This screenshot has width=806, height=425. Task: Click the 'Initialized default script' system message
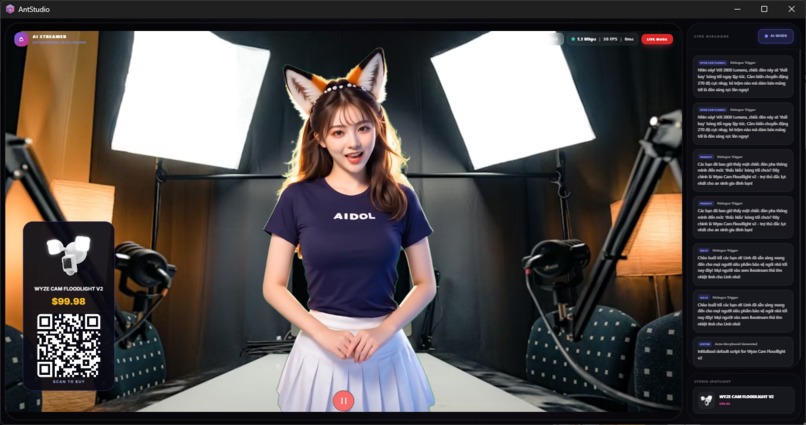coord(743,352)
